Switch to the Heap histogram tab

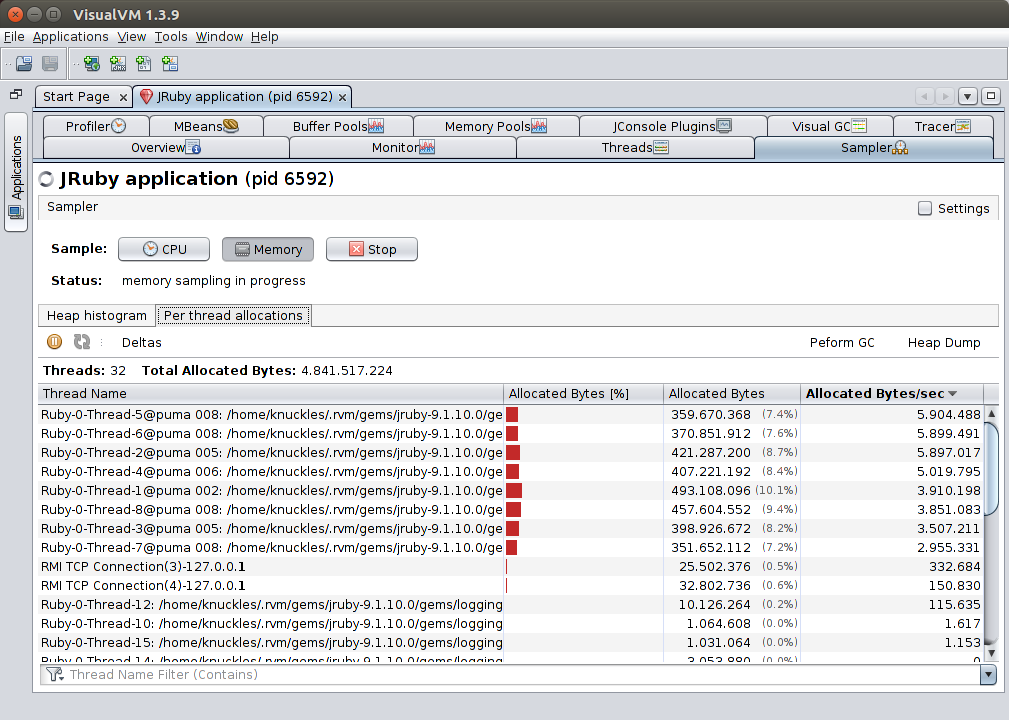pyautogui.click(x=97, y=315)
